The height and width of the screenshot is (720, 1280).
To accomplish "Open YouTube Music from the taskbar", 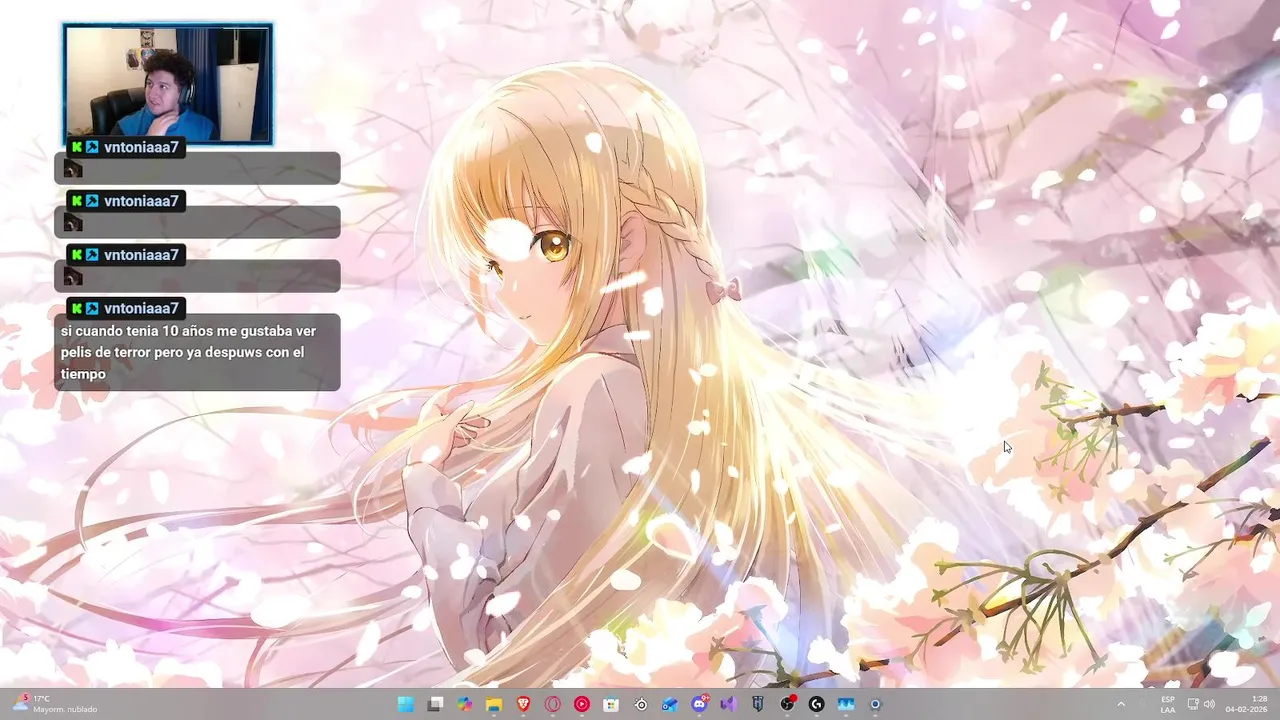I will tap(581, 704).
